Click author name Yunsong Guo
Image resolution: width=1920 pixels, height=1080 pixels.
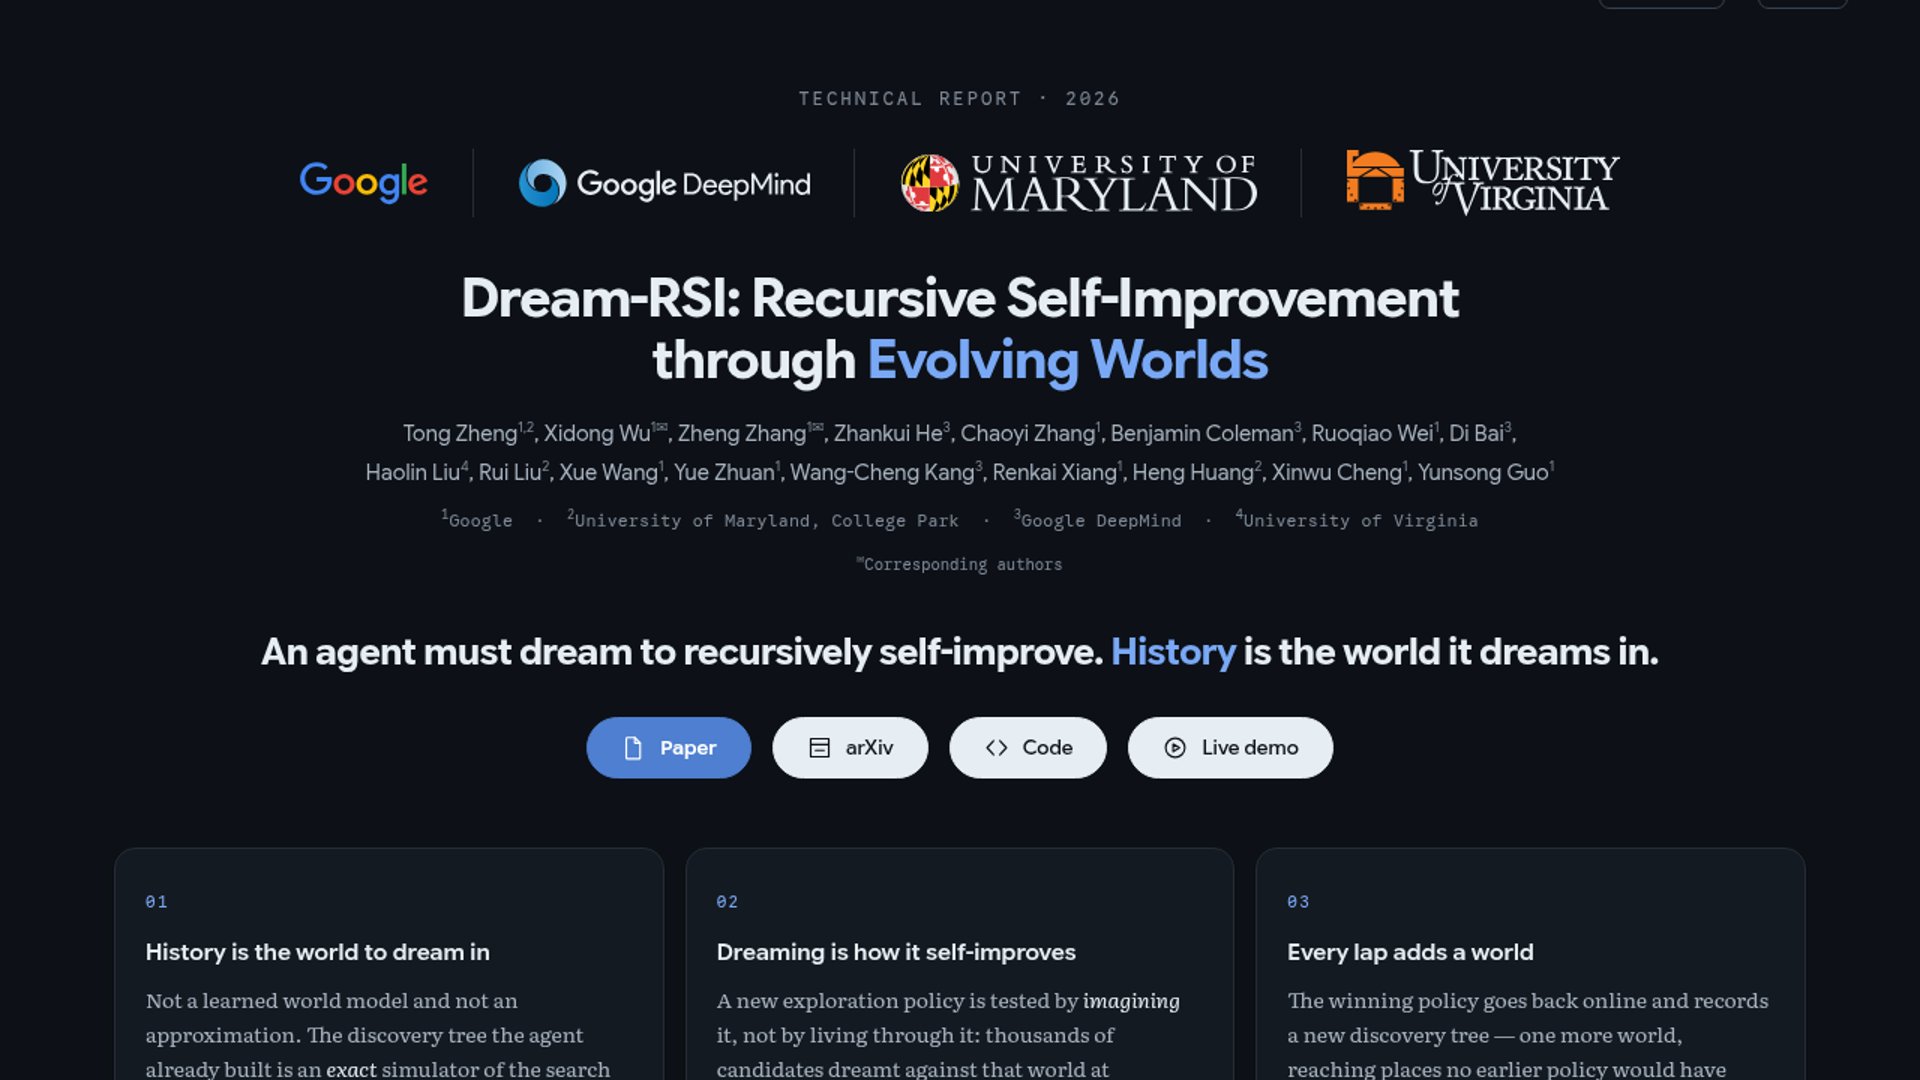click(x=1483, y=473)
